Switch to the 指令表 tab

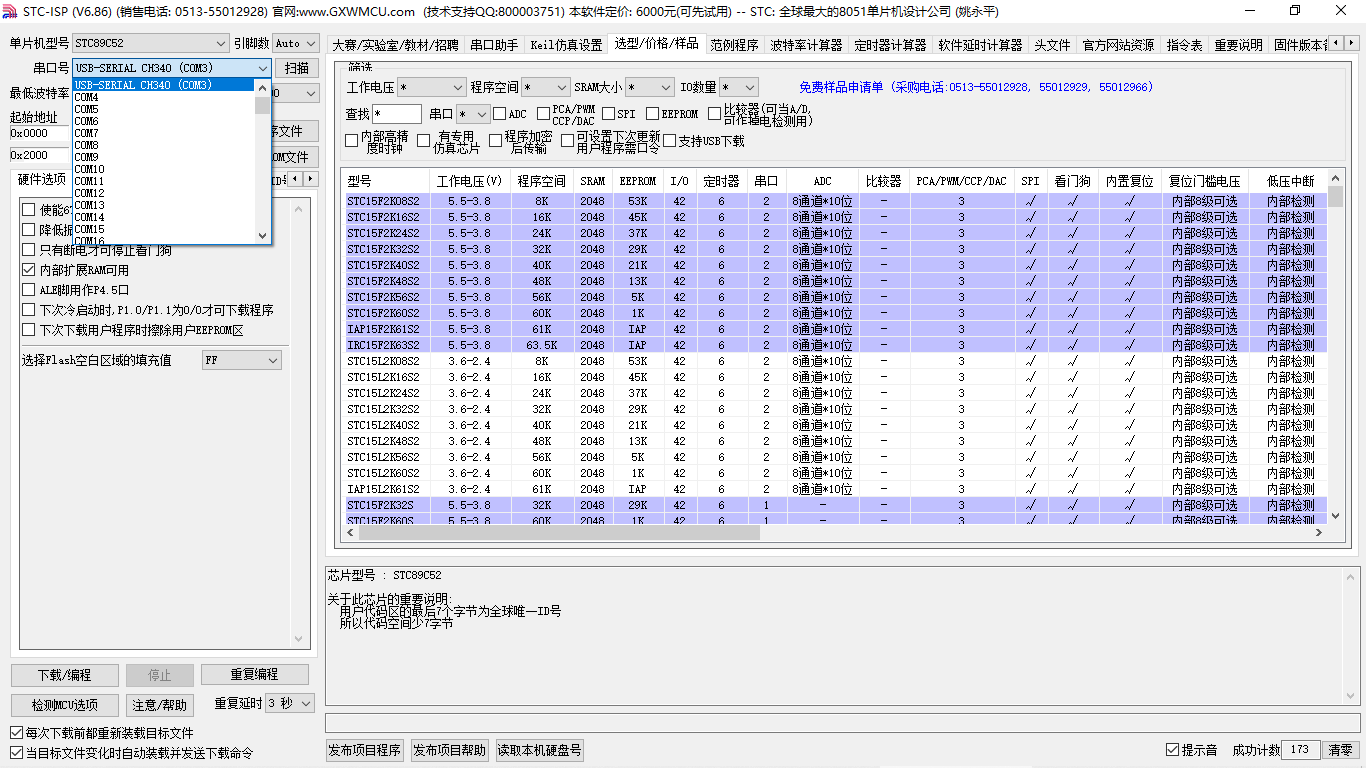[x=1185, y=45]
